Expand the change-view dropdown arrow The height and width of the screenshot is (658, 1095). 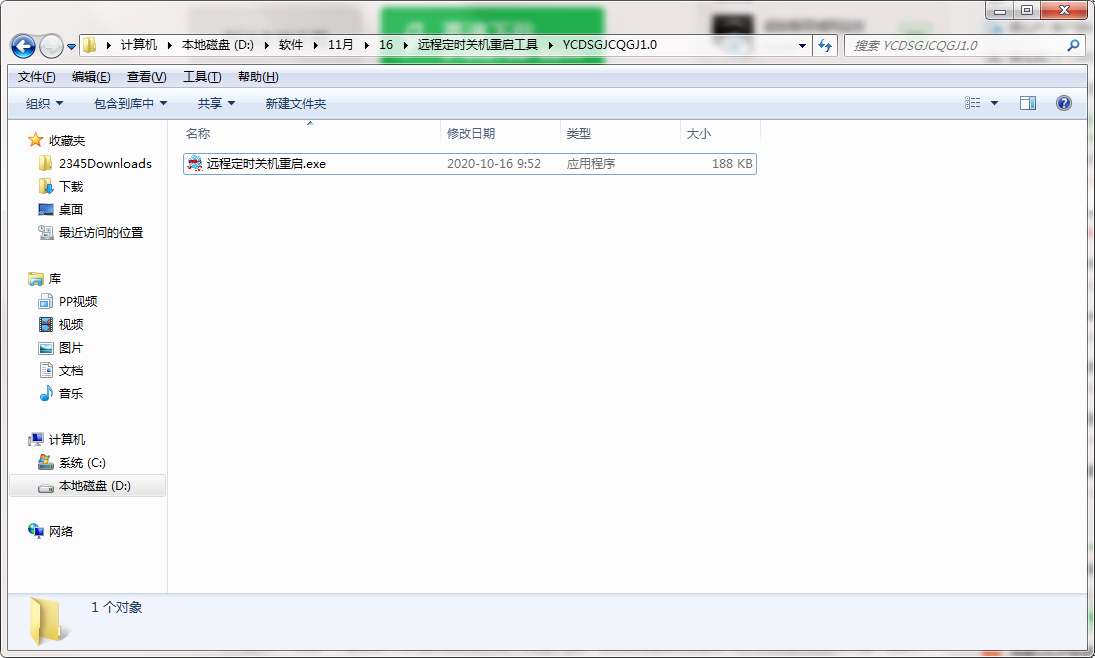[x=995, y=102]
